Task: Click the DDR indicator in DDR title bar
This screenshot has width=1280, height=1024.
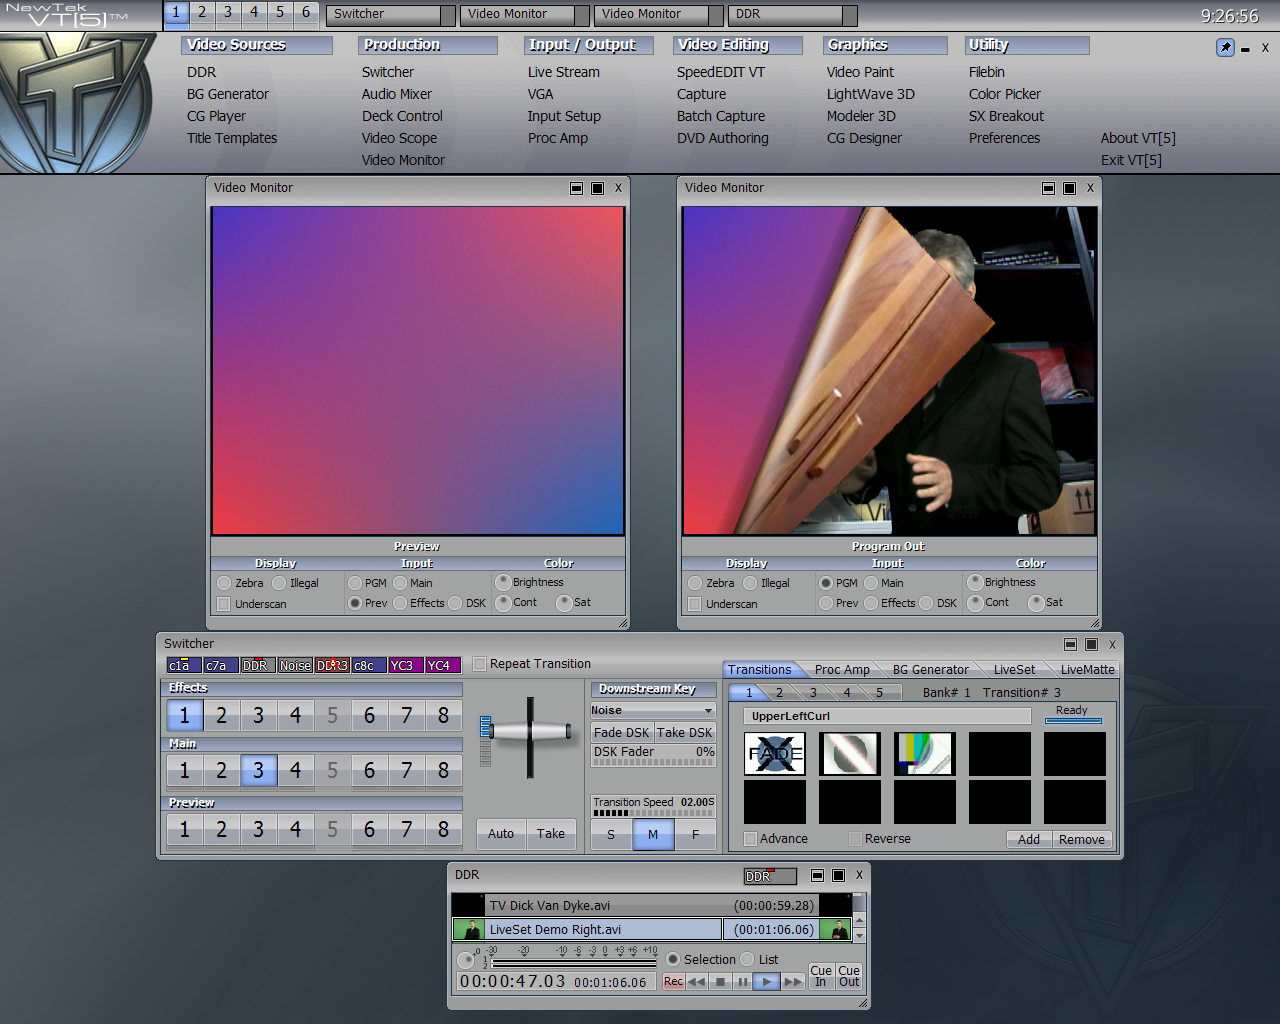Action: (770, 876)
